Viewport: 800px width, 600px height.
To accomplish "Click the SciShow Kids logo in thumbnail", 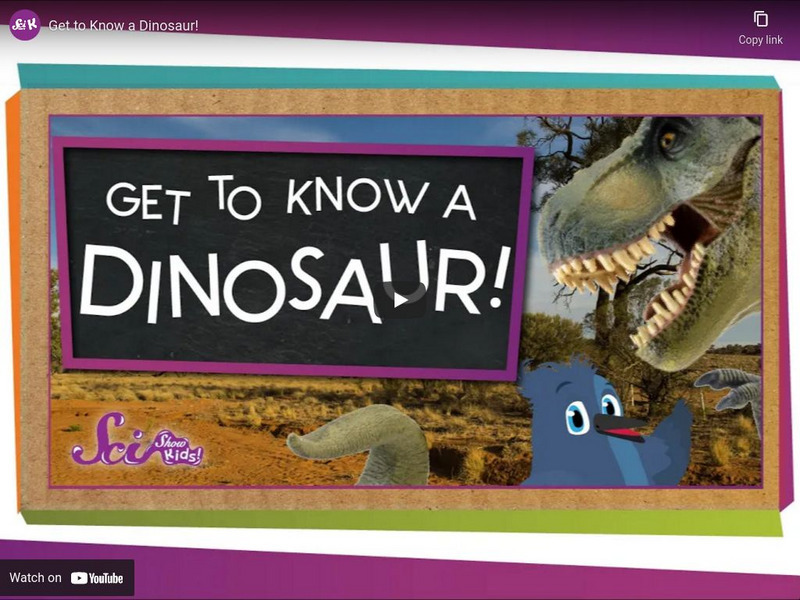I will [137, 442].
